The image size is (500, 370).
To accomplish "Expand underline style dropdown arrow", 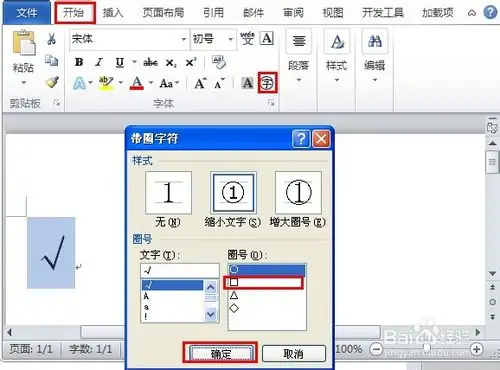I will coord(134,62).
